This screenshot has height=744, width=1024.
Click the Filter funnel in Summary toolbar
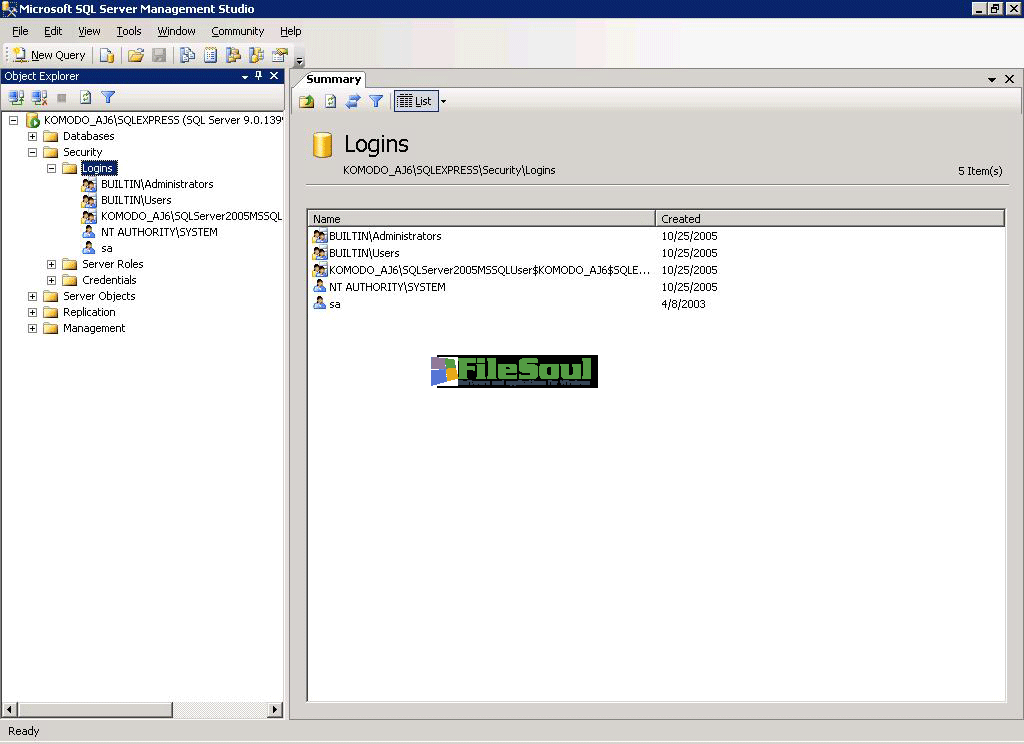pyautogui.click(x=376, y=101)
